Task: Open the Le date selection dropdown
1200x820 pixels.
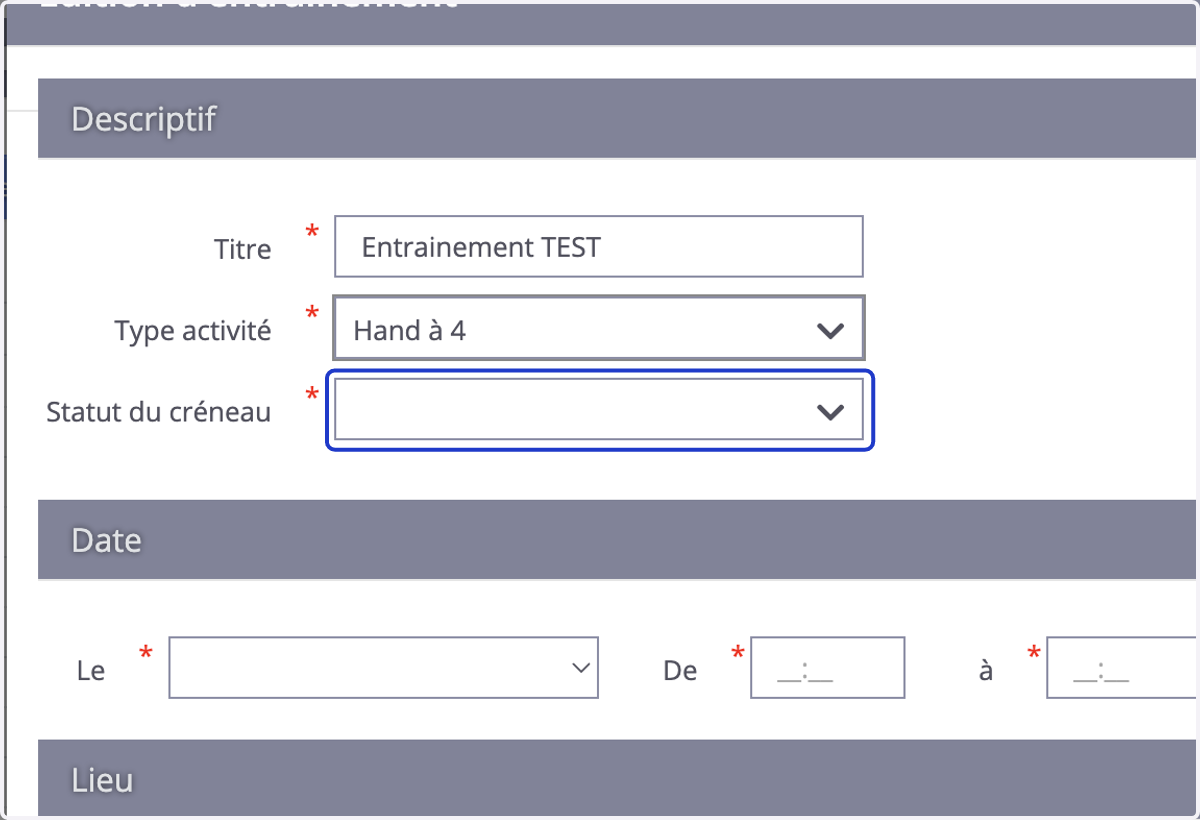Action: point(383,667)
